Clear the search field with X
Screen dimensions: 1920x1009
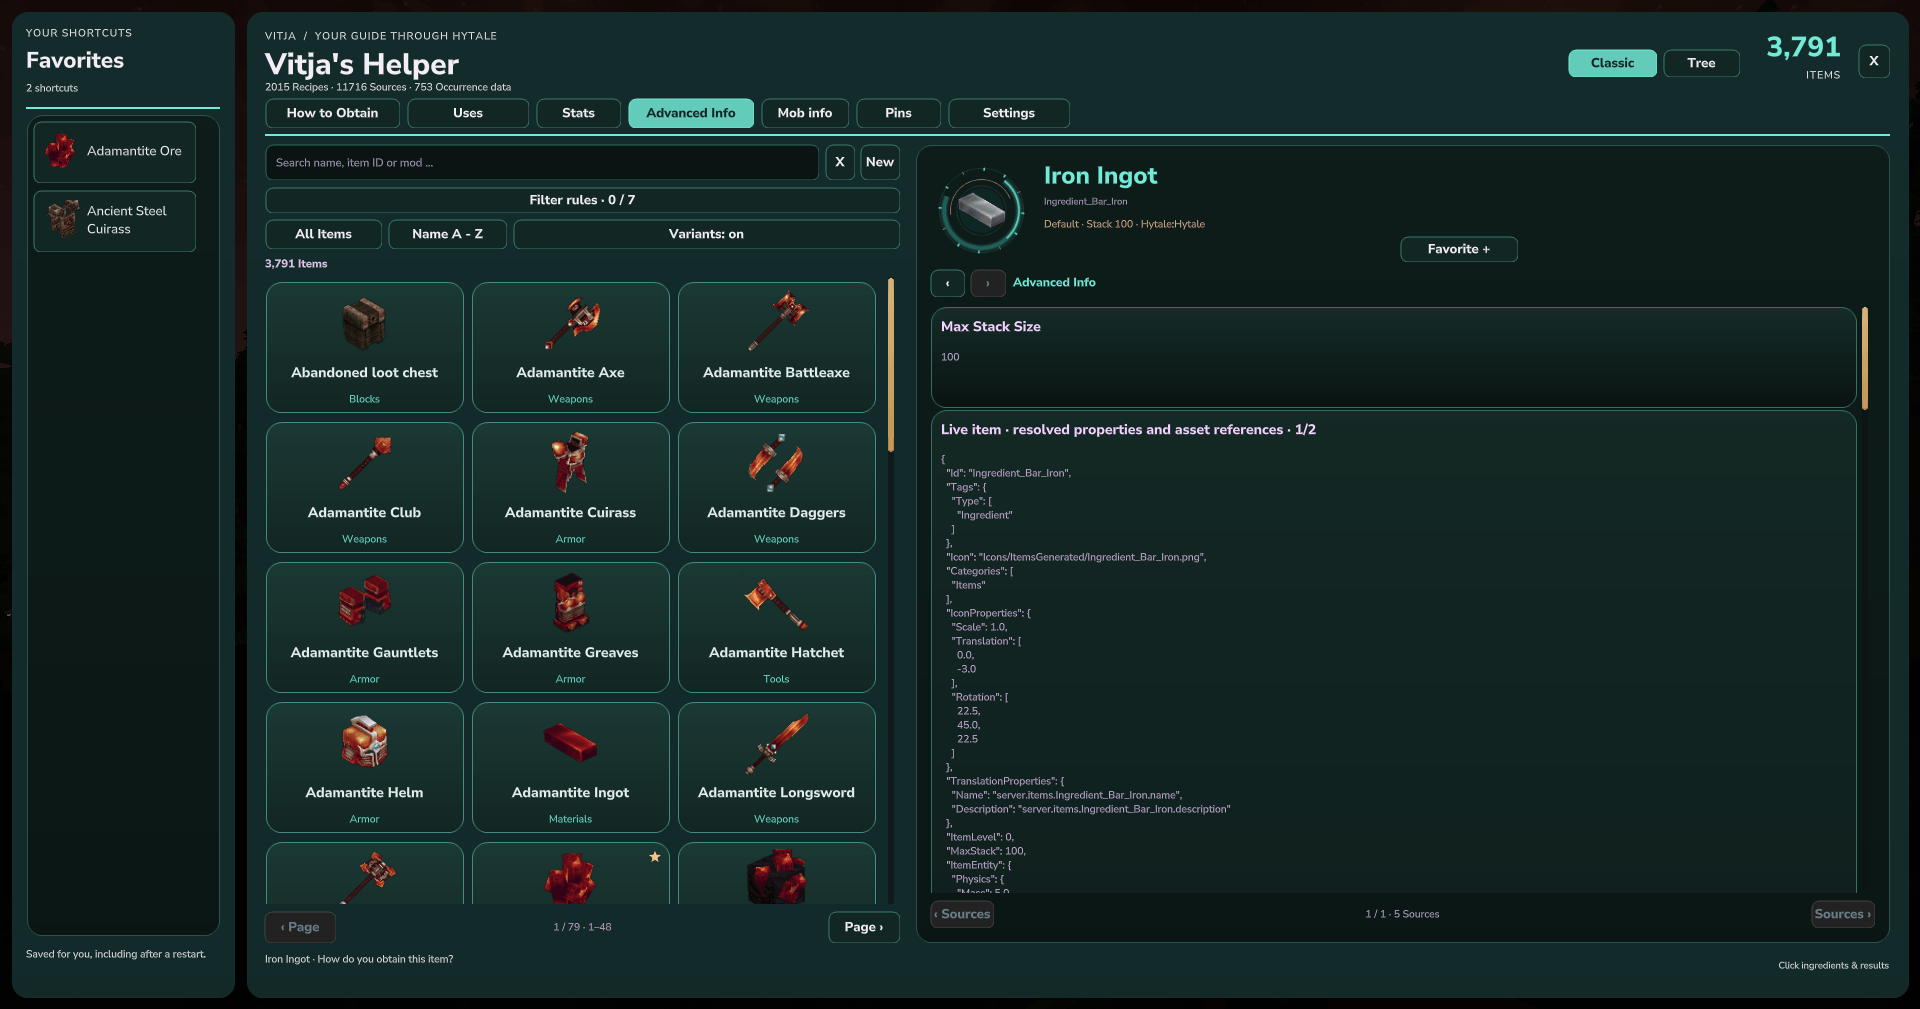point(840,162)
